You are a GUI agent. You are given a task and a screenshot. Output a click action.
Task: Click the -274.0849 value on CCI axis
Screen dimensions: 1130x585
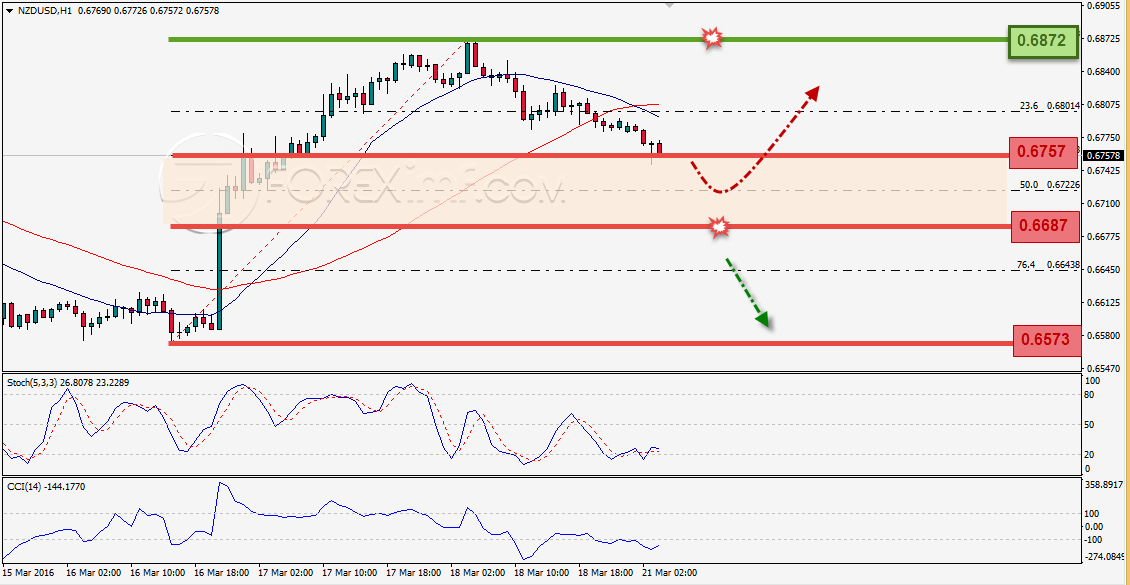point(1104,555)
